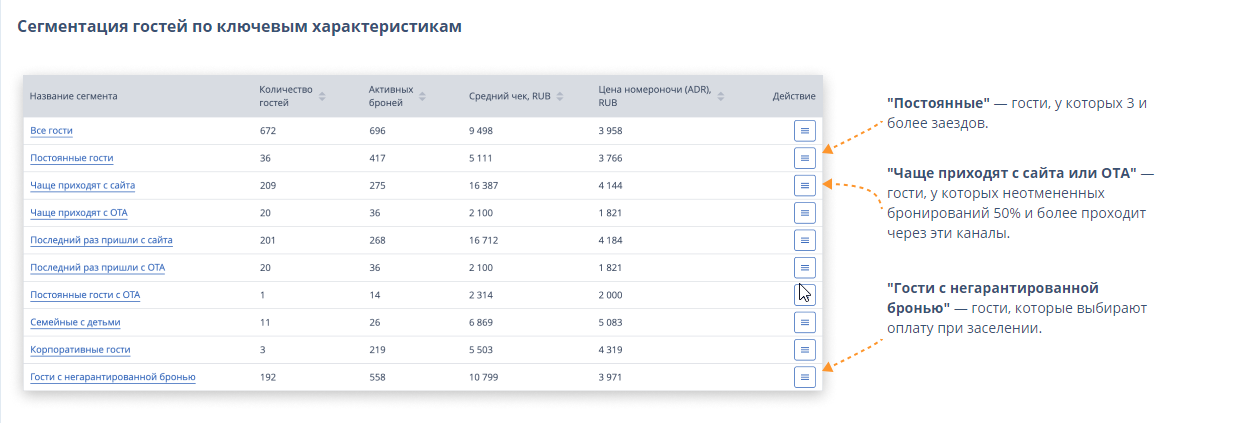Image resolution: width=1253 pixels, height=423 pixels.
Task: Open action menu for Гости с негарантированной бронью
Action: click(x=805, y=377)
